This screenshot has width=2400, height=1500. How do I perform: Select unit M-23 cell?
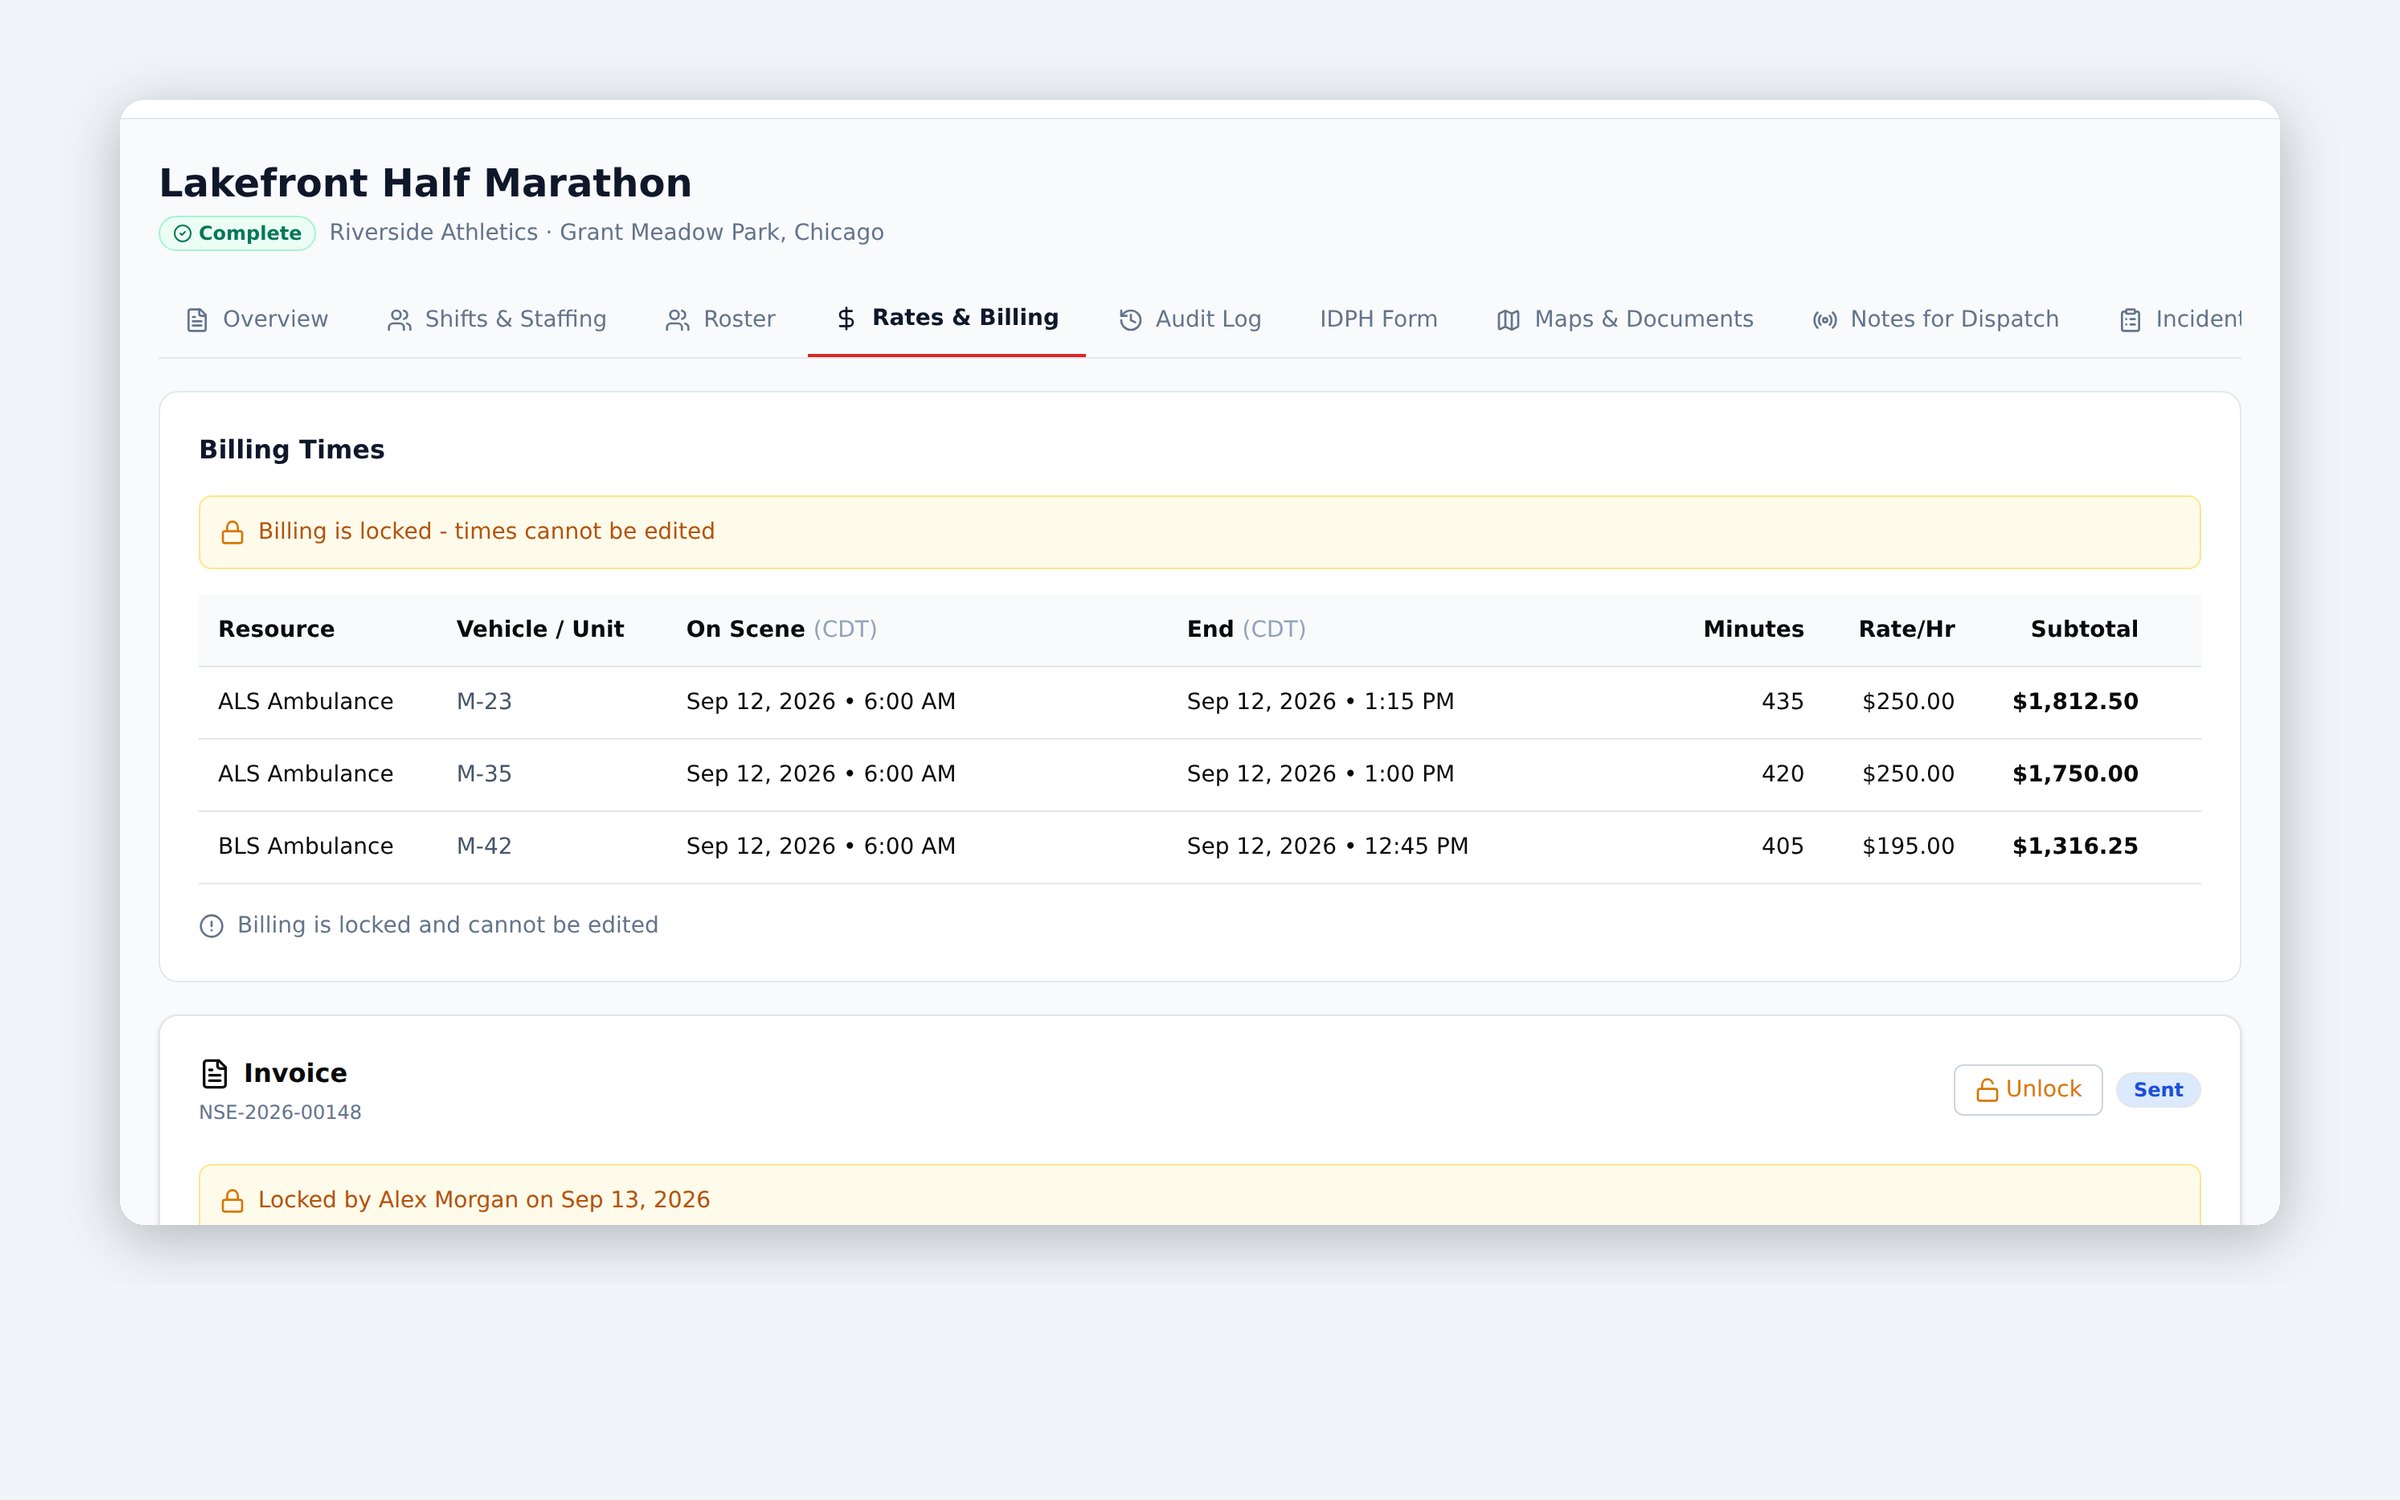pos(484,702)
